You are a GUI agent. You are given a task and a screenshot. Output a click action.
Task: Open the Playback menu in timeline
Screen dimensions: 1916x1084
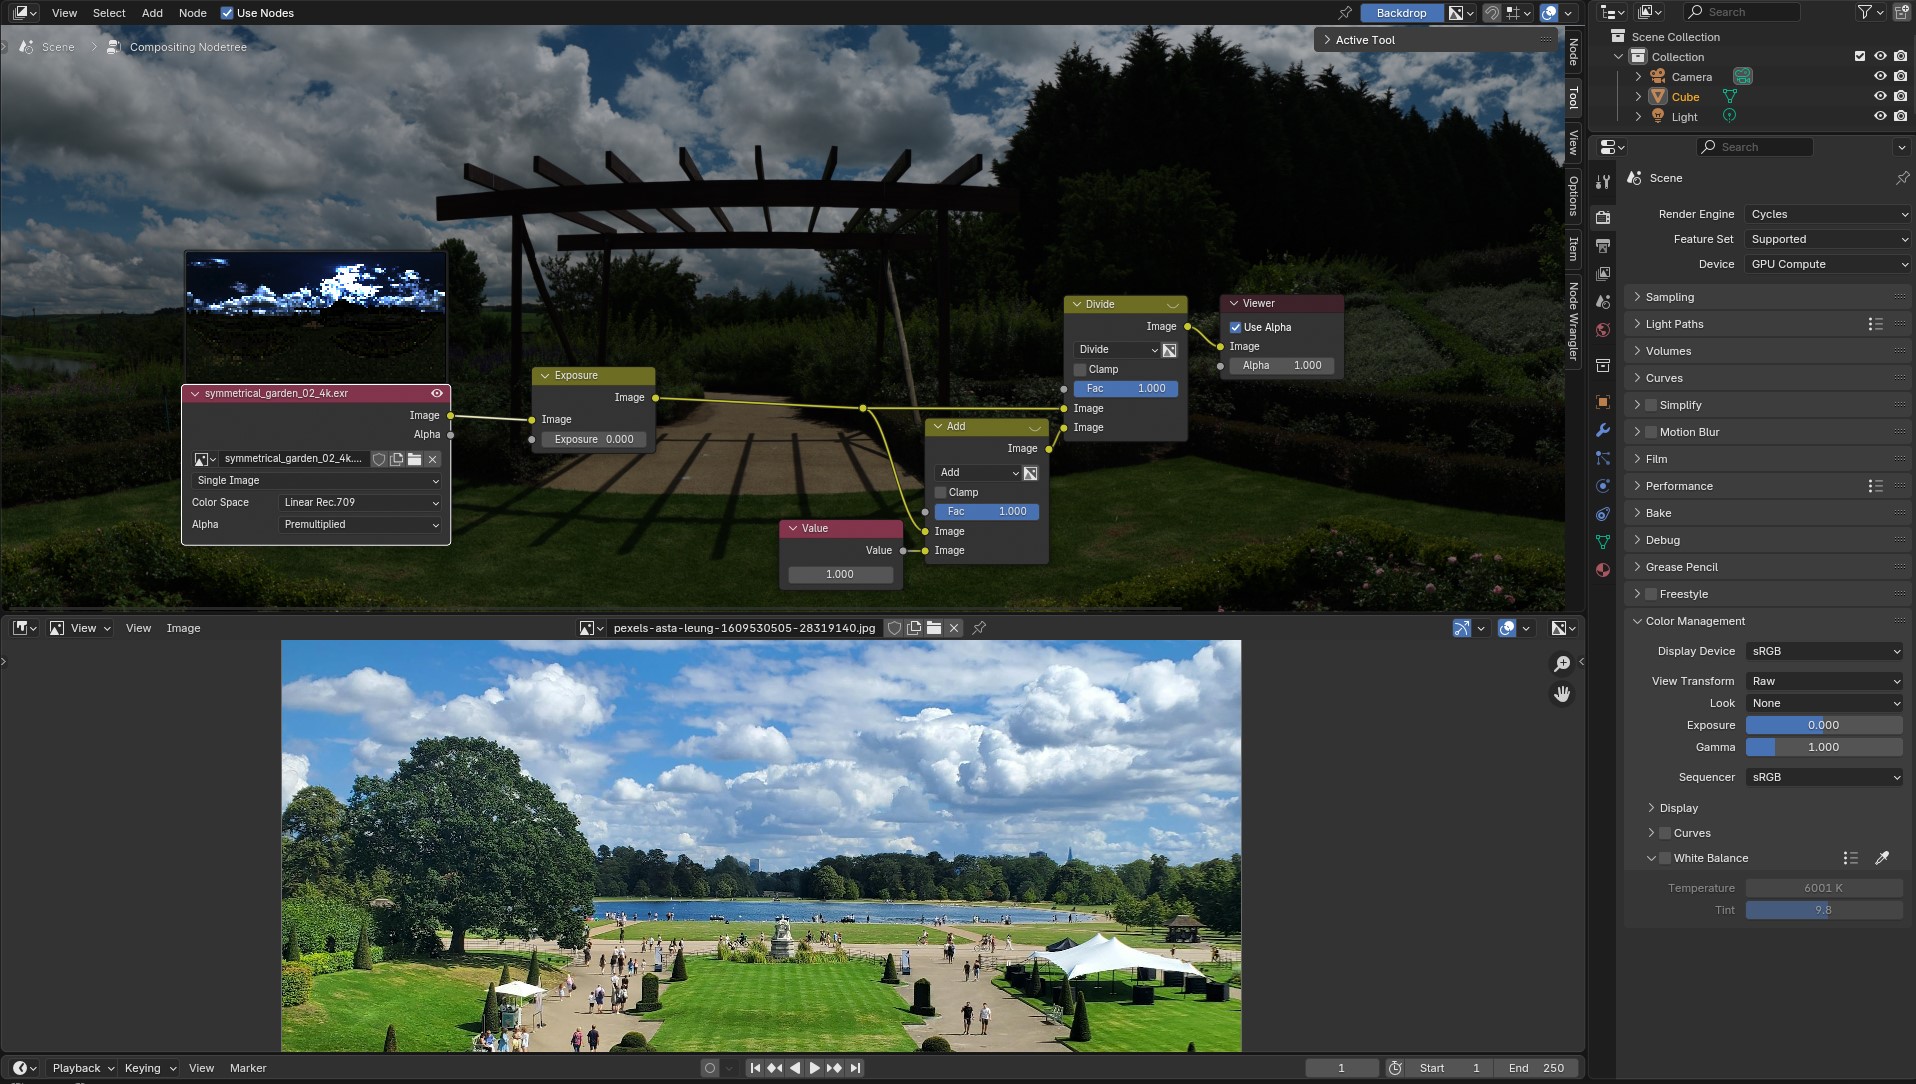[83, 1068]
